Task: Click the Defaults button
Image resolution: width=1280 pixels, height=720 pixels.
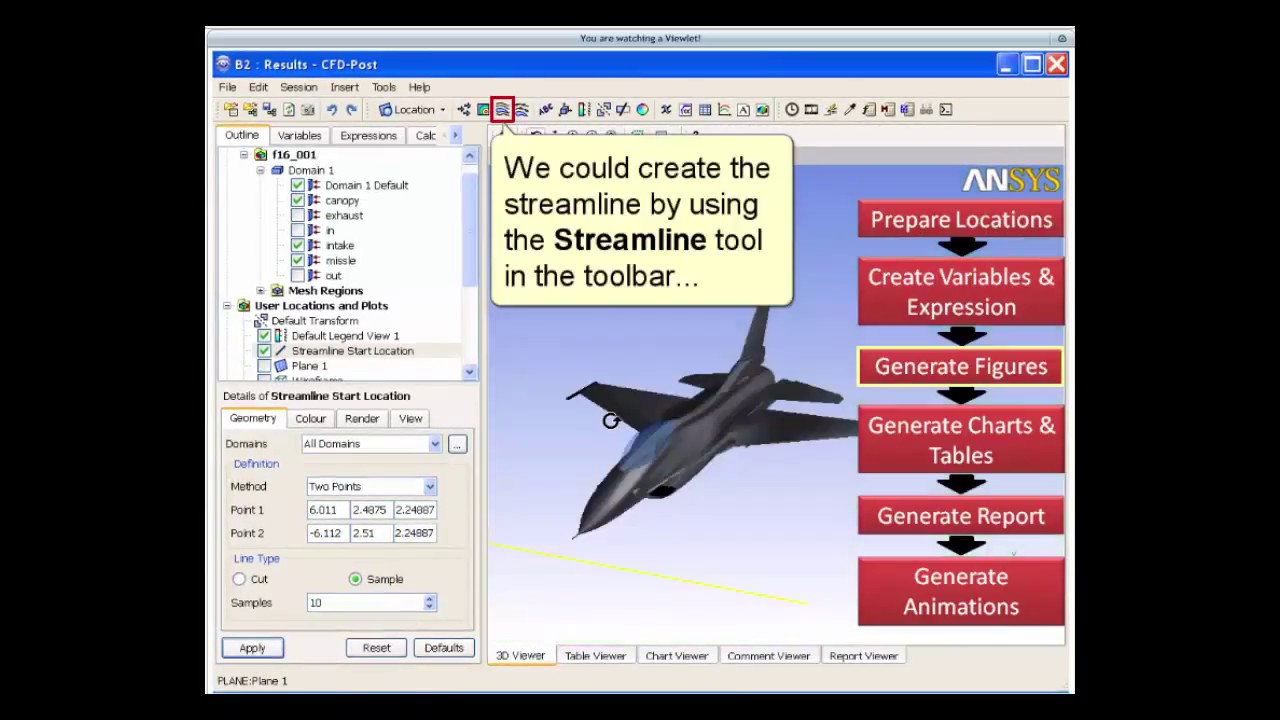Action: (443, 648)
